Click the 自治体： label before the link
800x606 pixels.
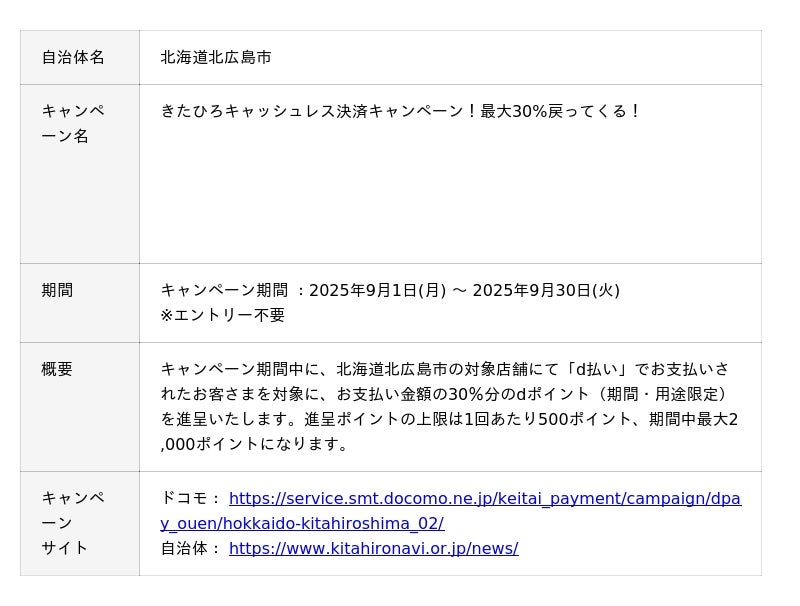tap(190, 548)
